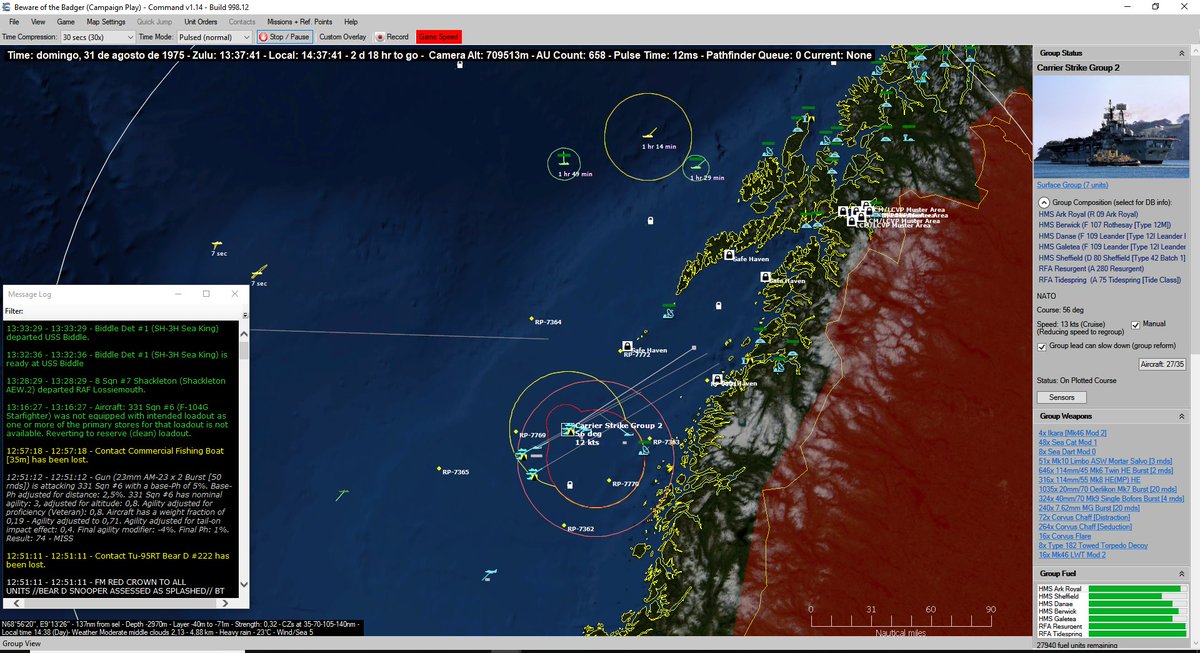Maximize the Message Log window
The width and height of the screenshot is (1200, 653).
[206, 294]
